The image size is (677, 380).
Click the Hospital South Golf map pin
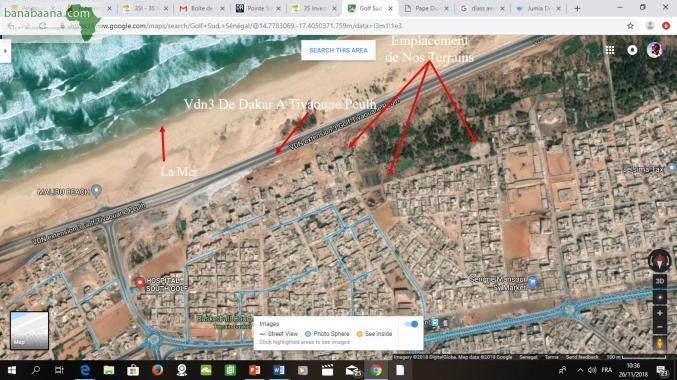point(139,282)
